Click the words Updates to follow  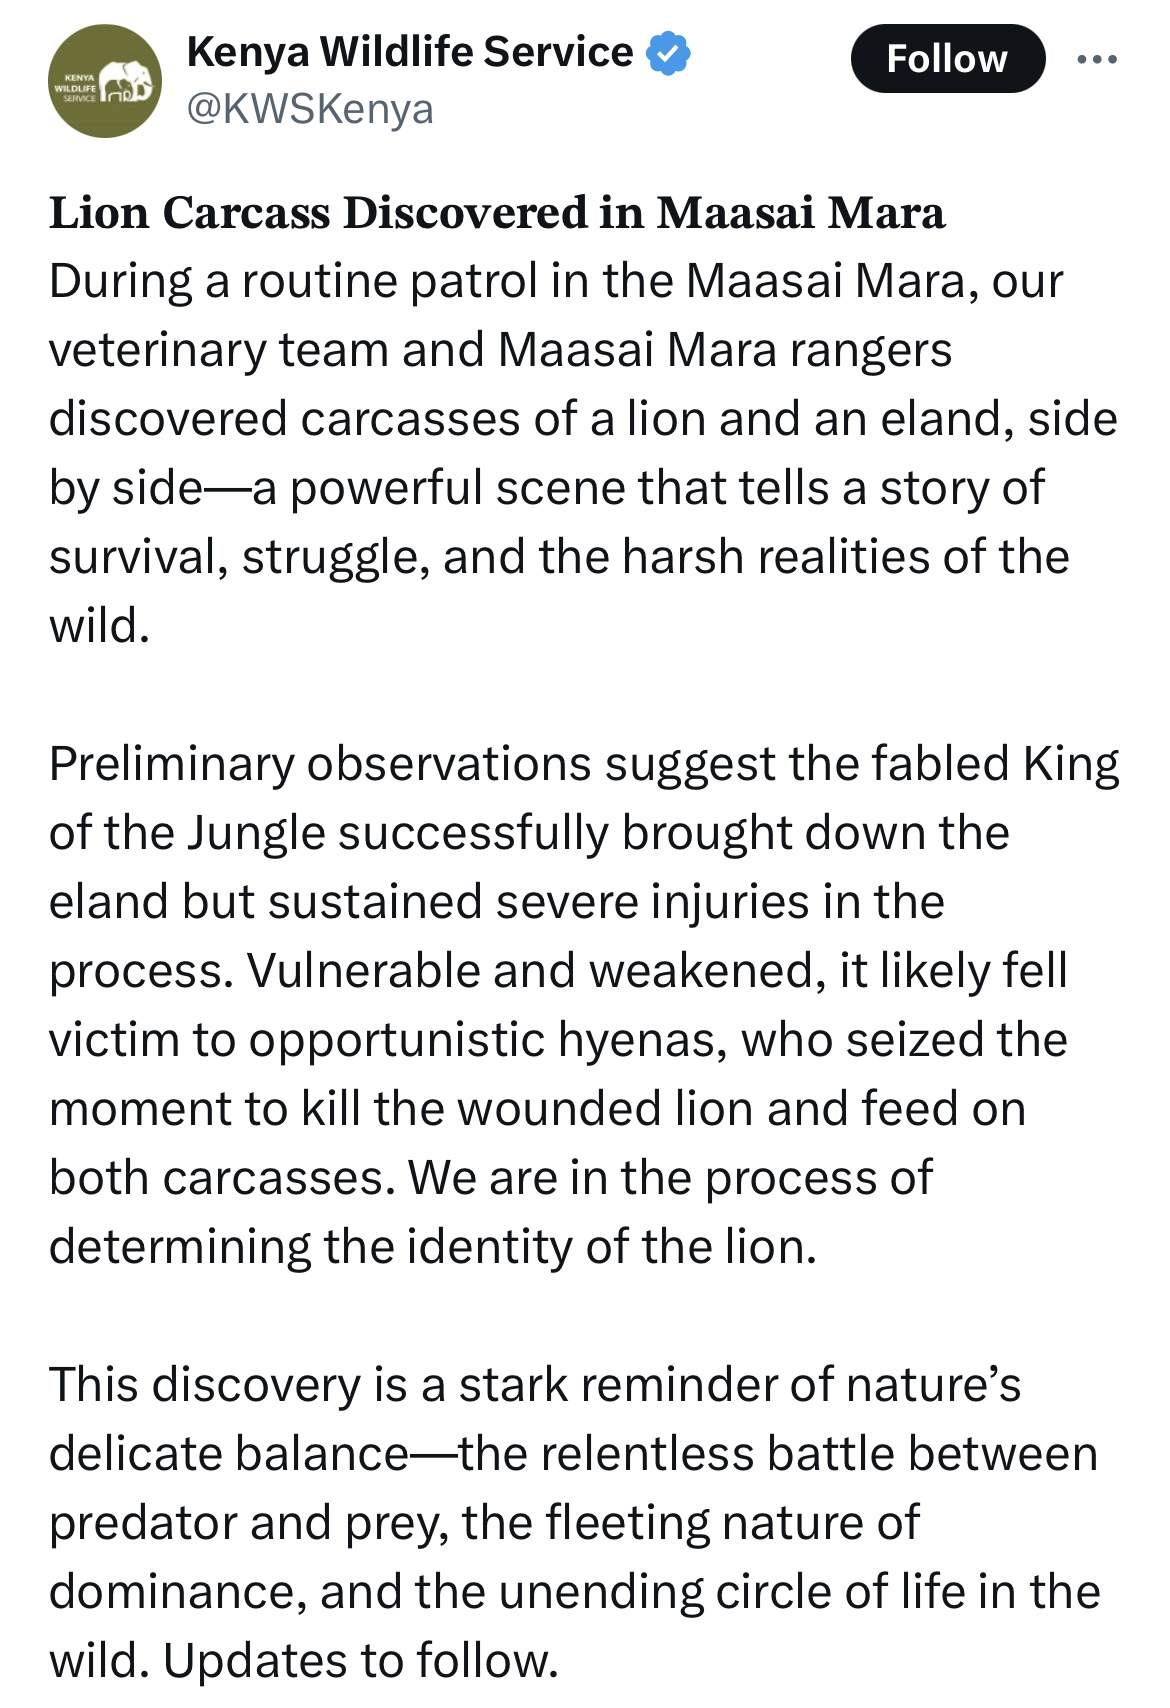[x=361, y=1660]
